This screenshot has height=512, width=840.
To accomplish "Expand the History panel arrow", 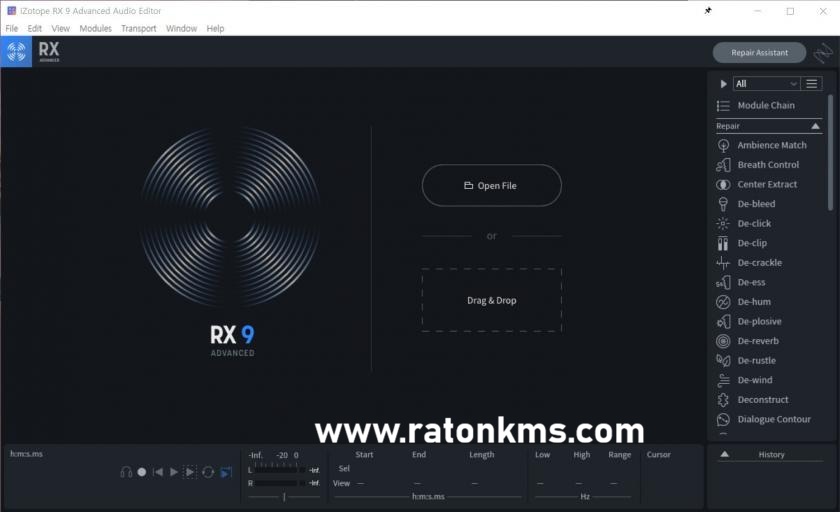I will click(x=724, y=454).
